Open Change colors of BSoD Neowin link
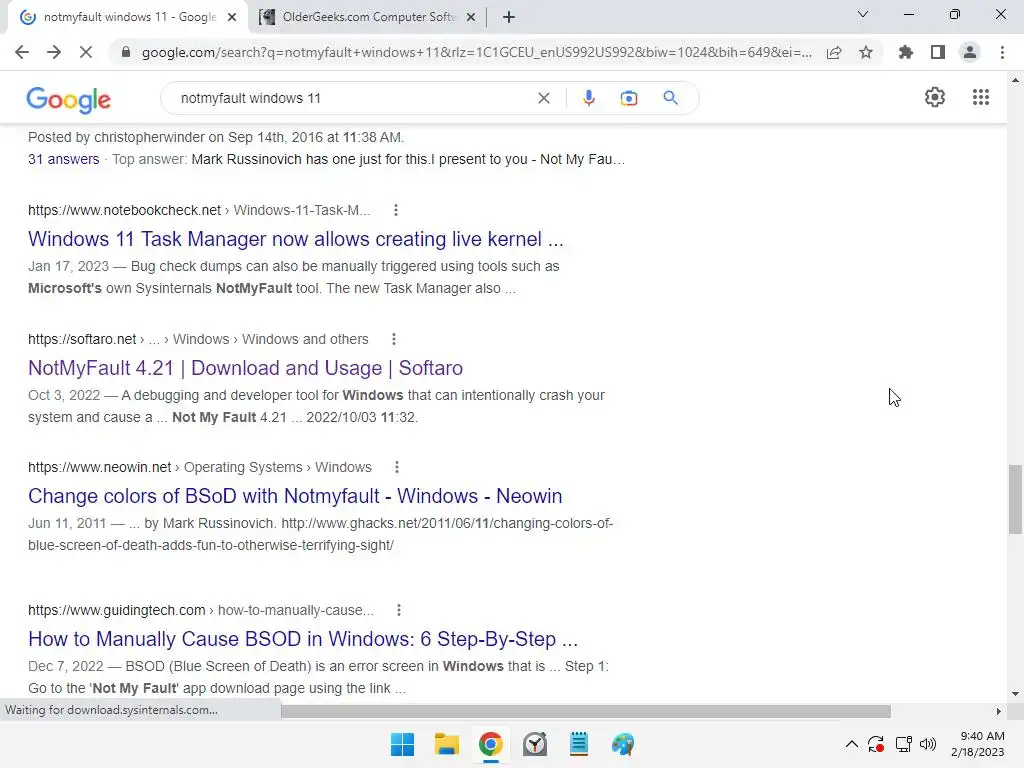The height and width of the screenshot is (768, 1024). 295,496
